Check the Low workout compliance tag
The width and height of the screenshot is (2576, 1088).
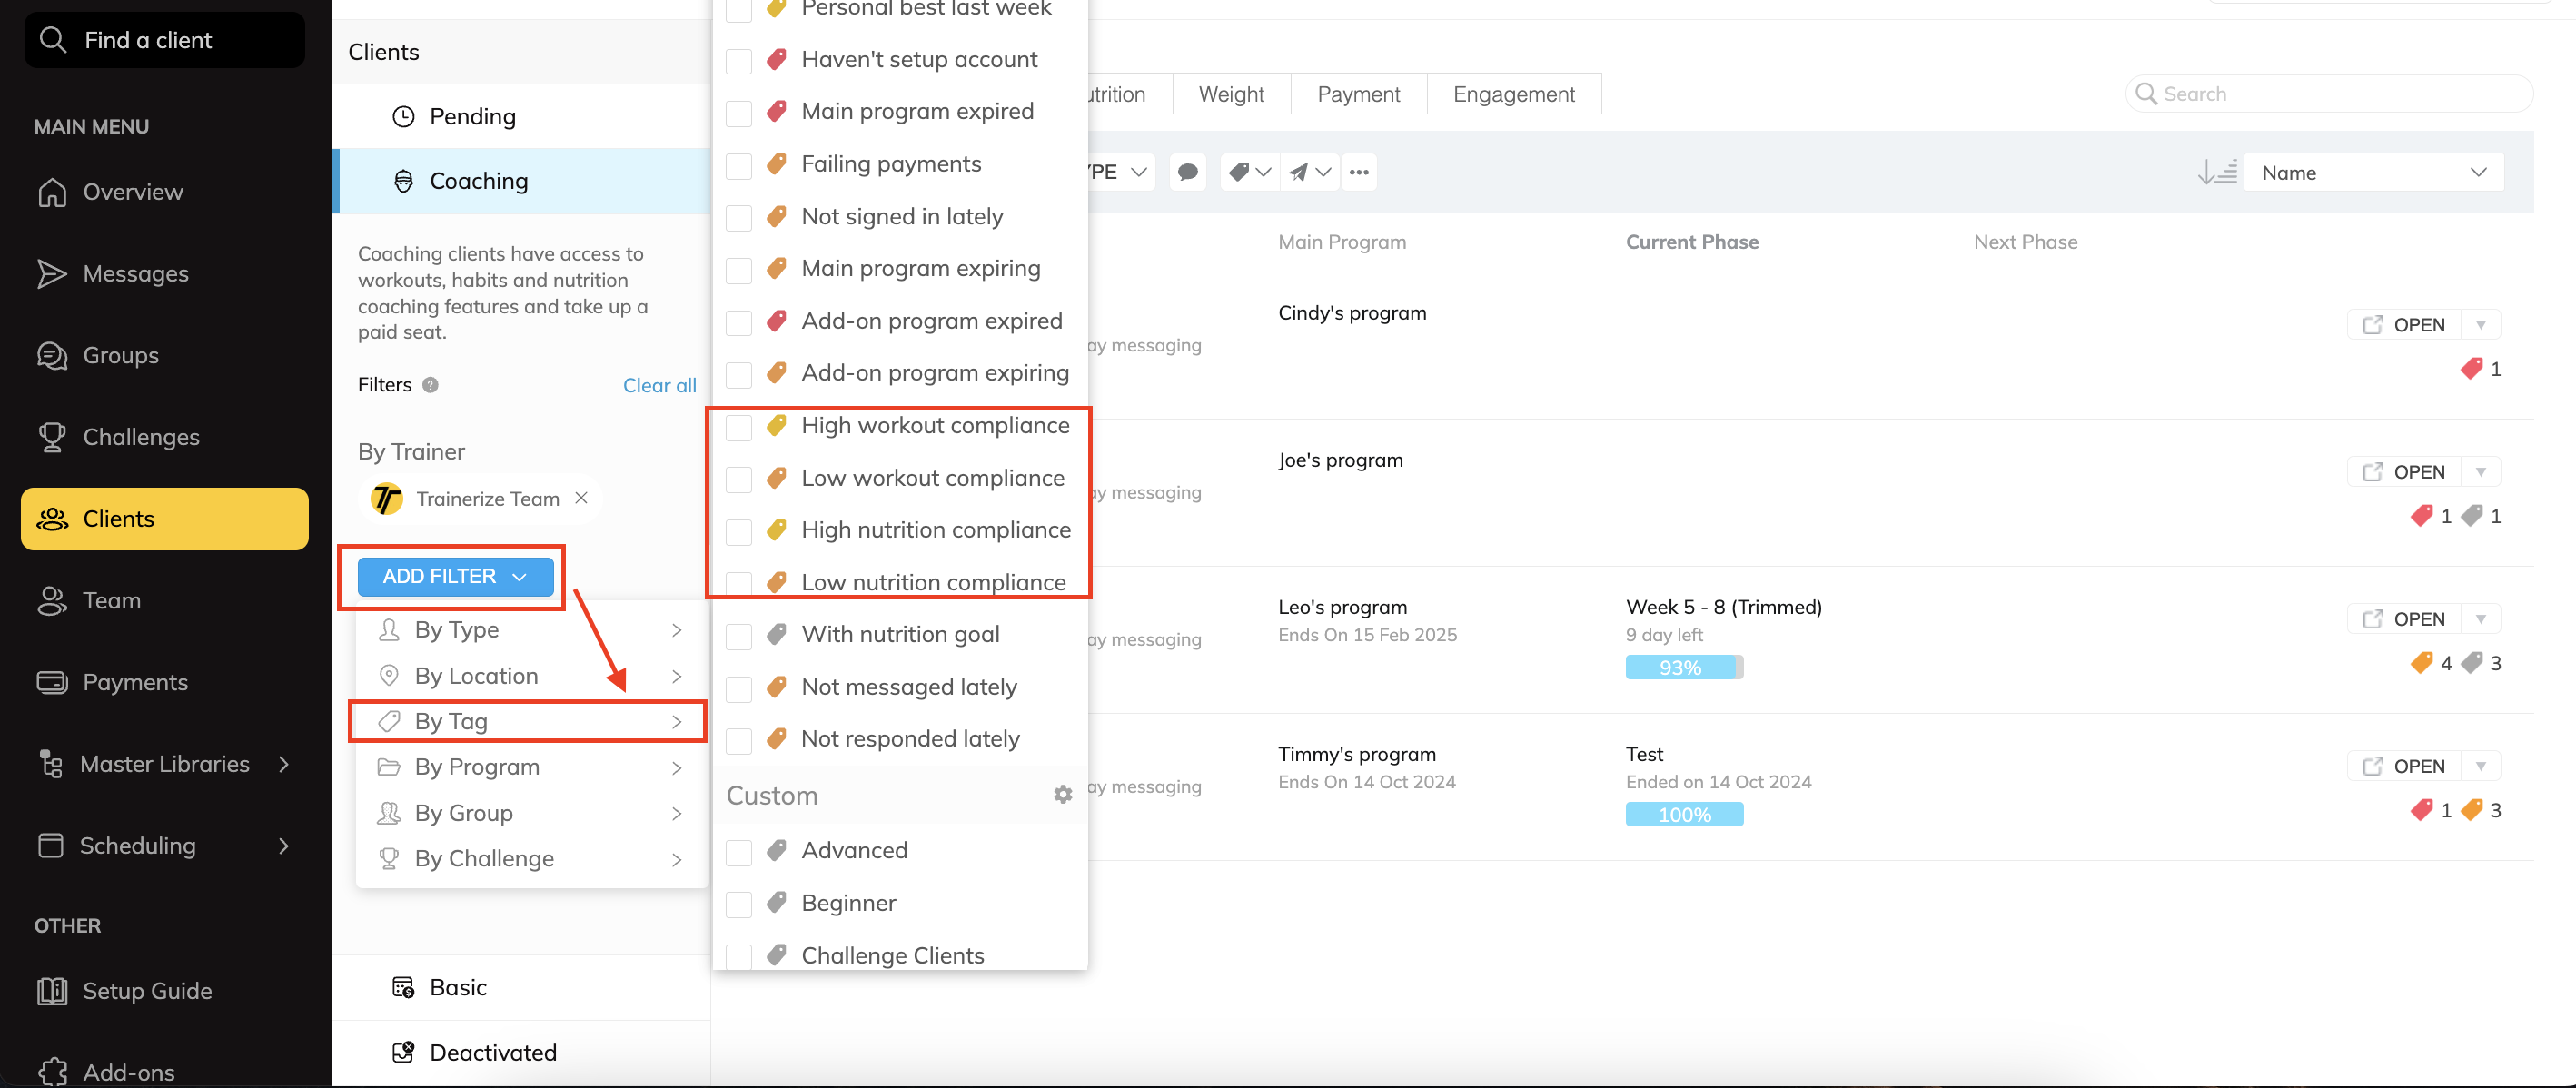[x=739, y=480]
